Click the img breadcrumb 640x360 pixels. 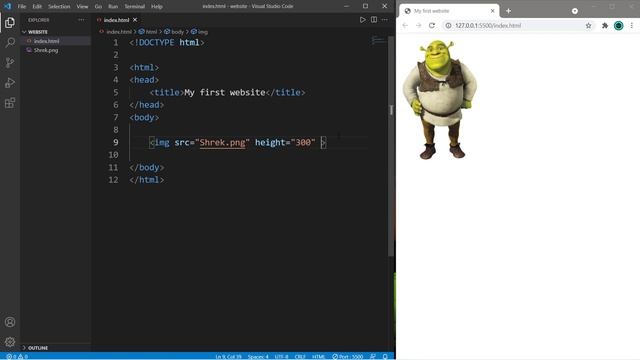click(203, 31)
